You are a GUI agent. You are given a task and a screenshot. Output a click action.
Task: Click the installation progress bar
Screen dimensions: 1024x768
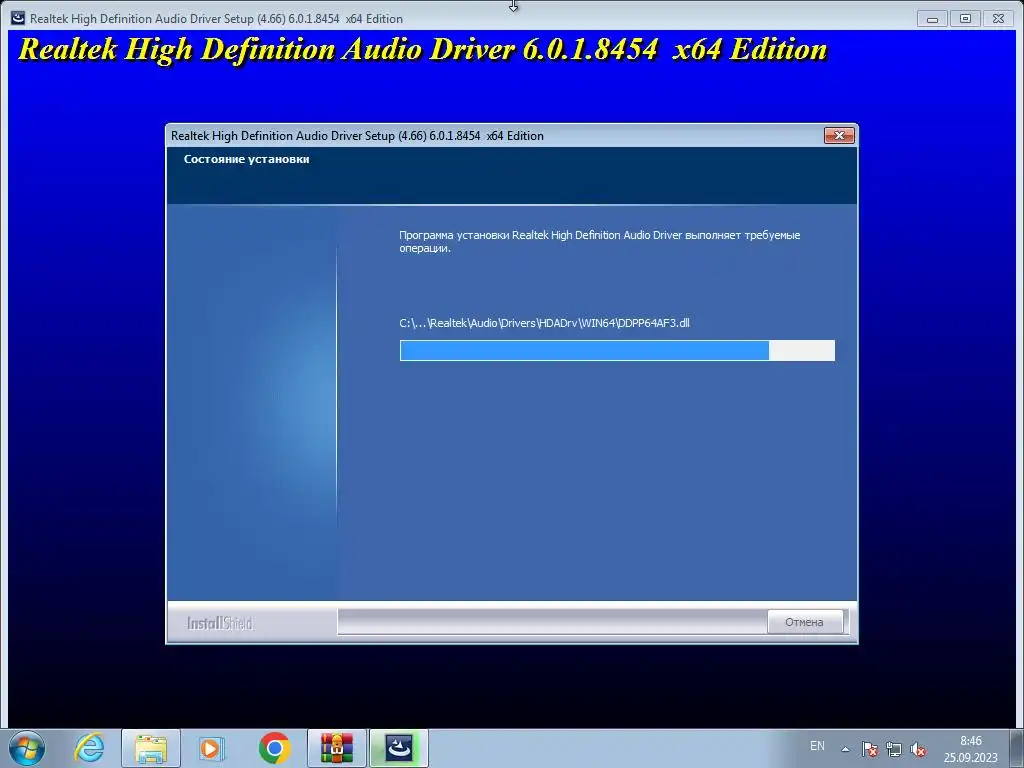[616, 350]
